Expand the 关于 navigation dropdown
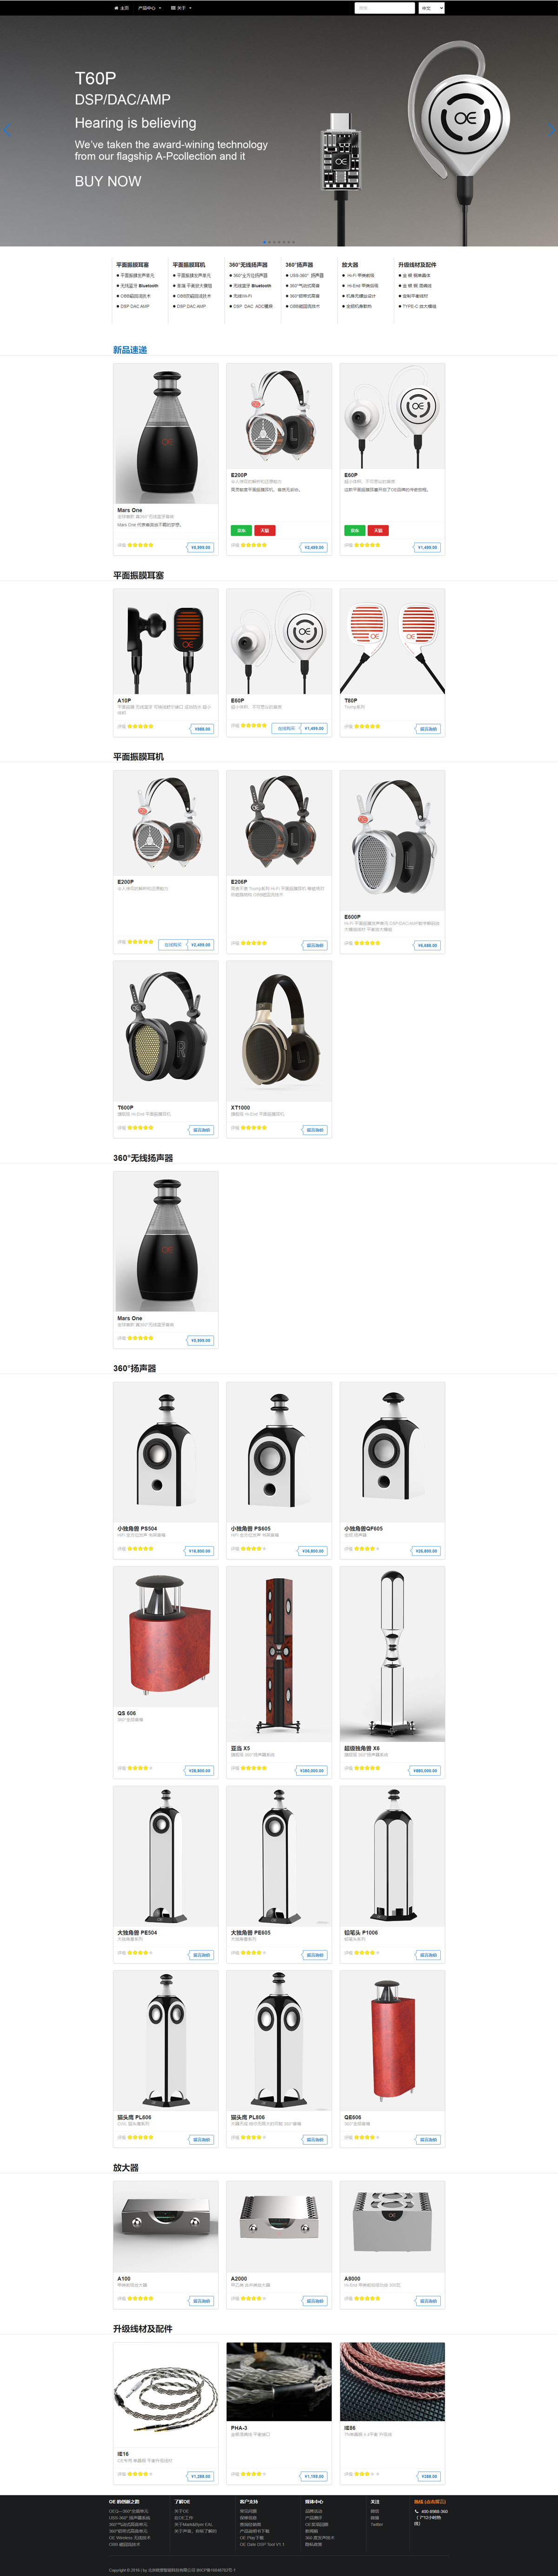The height and width of the screenshot is (2576, 558). click(182, 7)
